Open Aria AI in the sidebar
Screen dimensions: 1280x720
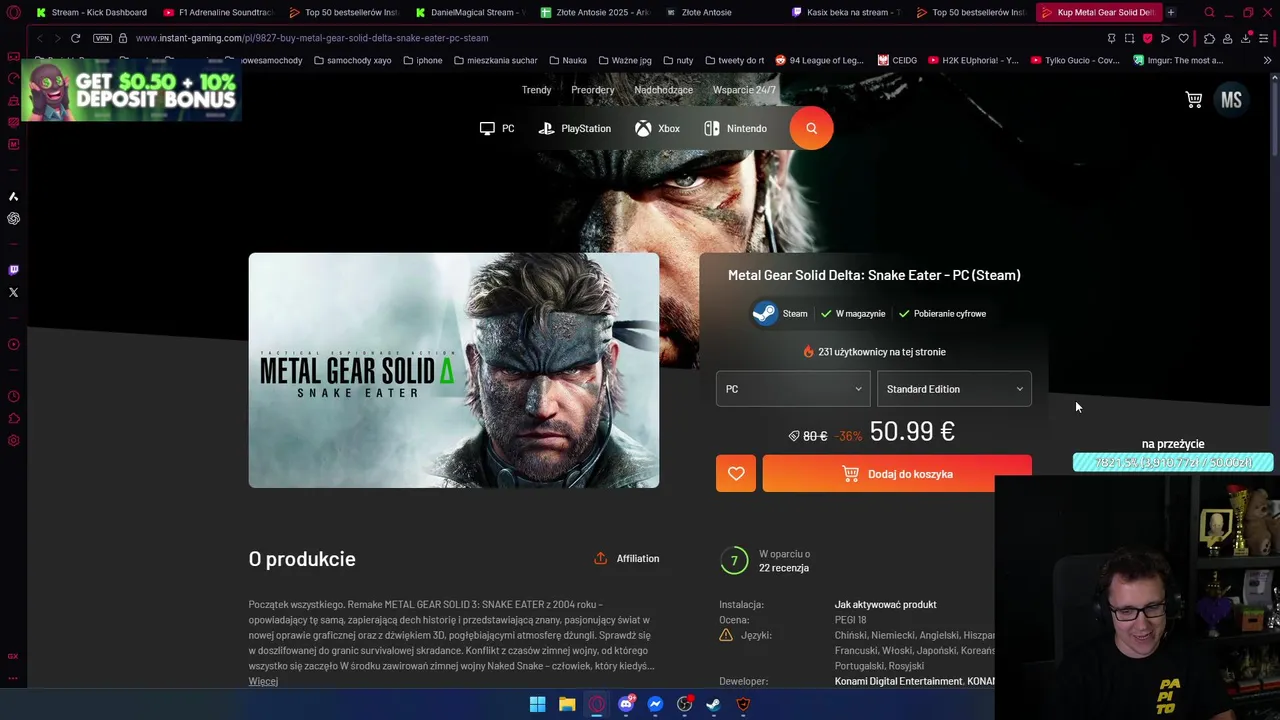13,196
